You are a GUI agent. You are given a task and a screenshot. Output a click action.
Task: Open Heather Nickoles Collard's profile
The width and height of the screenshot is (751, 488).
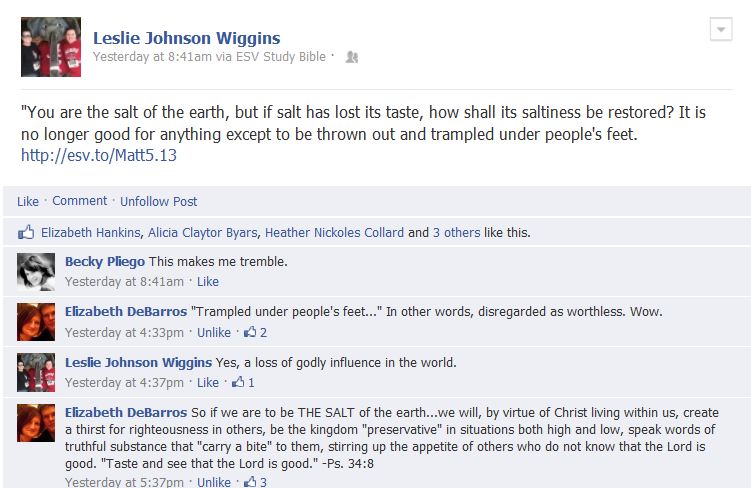(x=334, y=232)
